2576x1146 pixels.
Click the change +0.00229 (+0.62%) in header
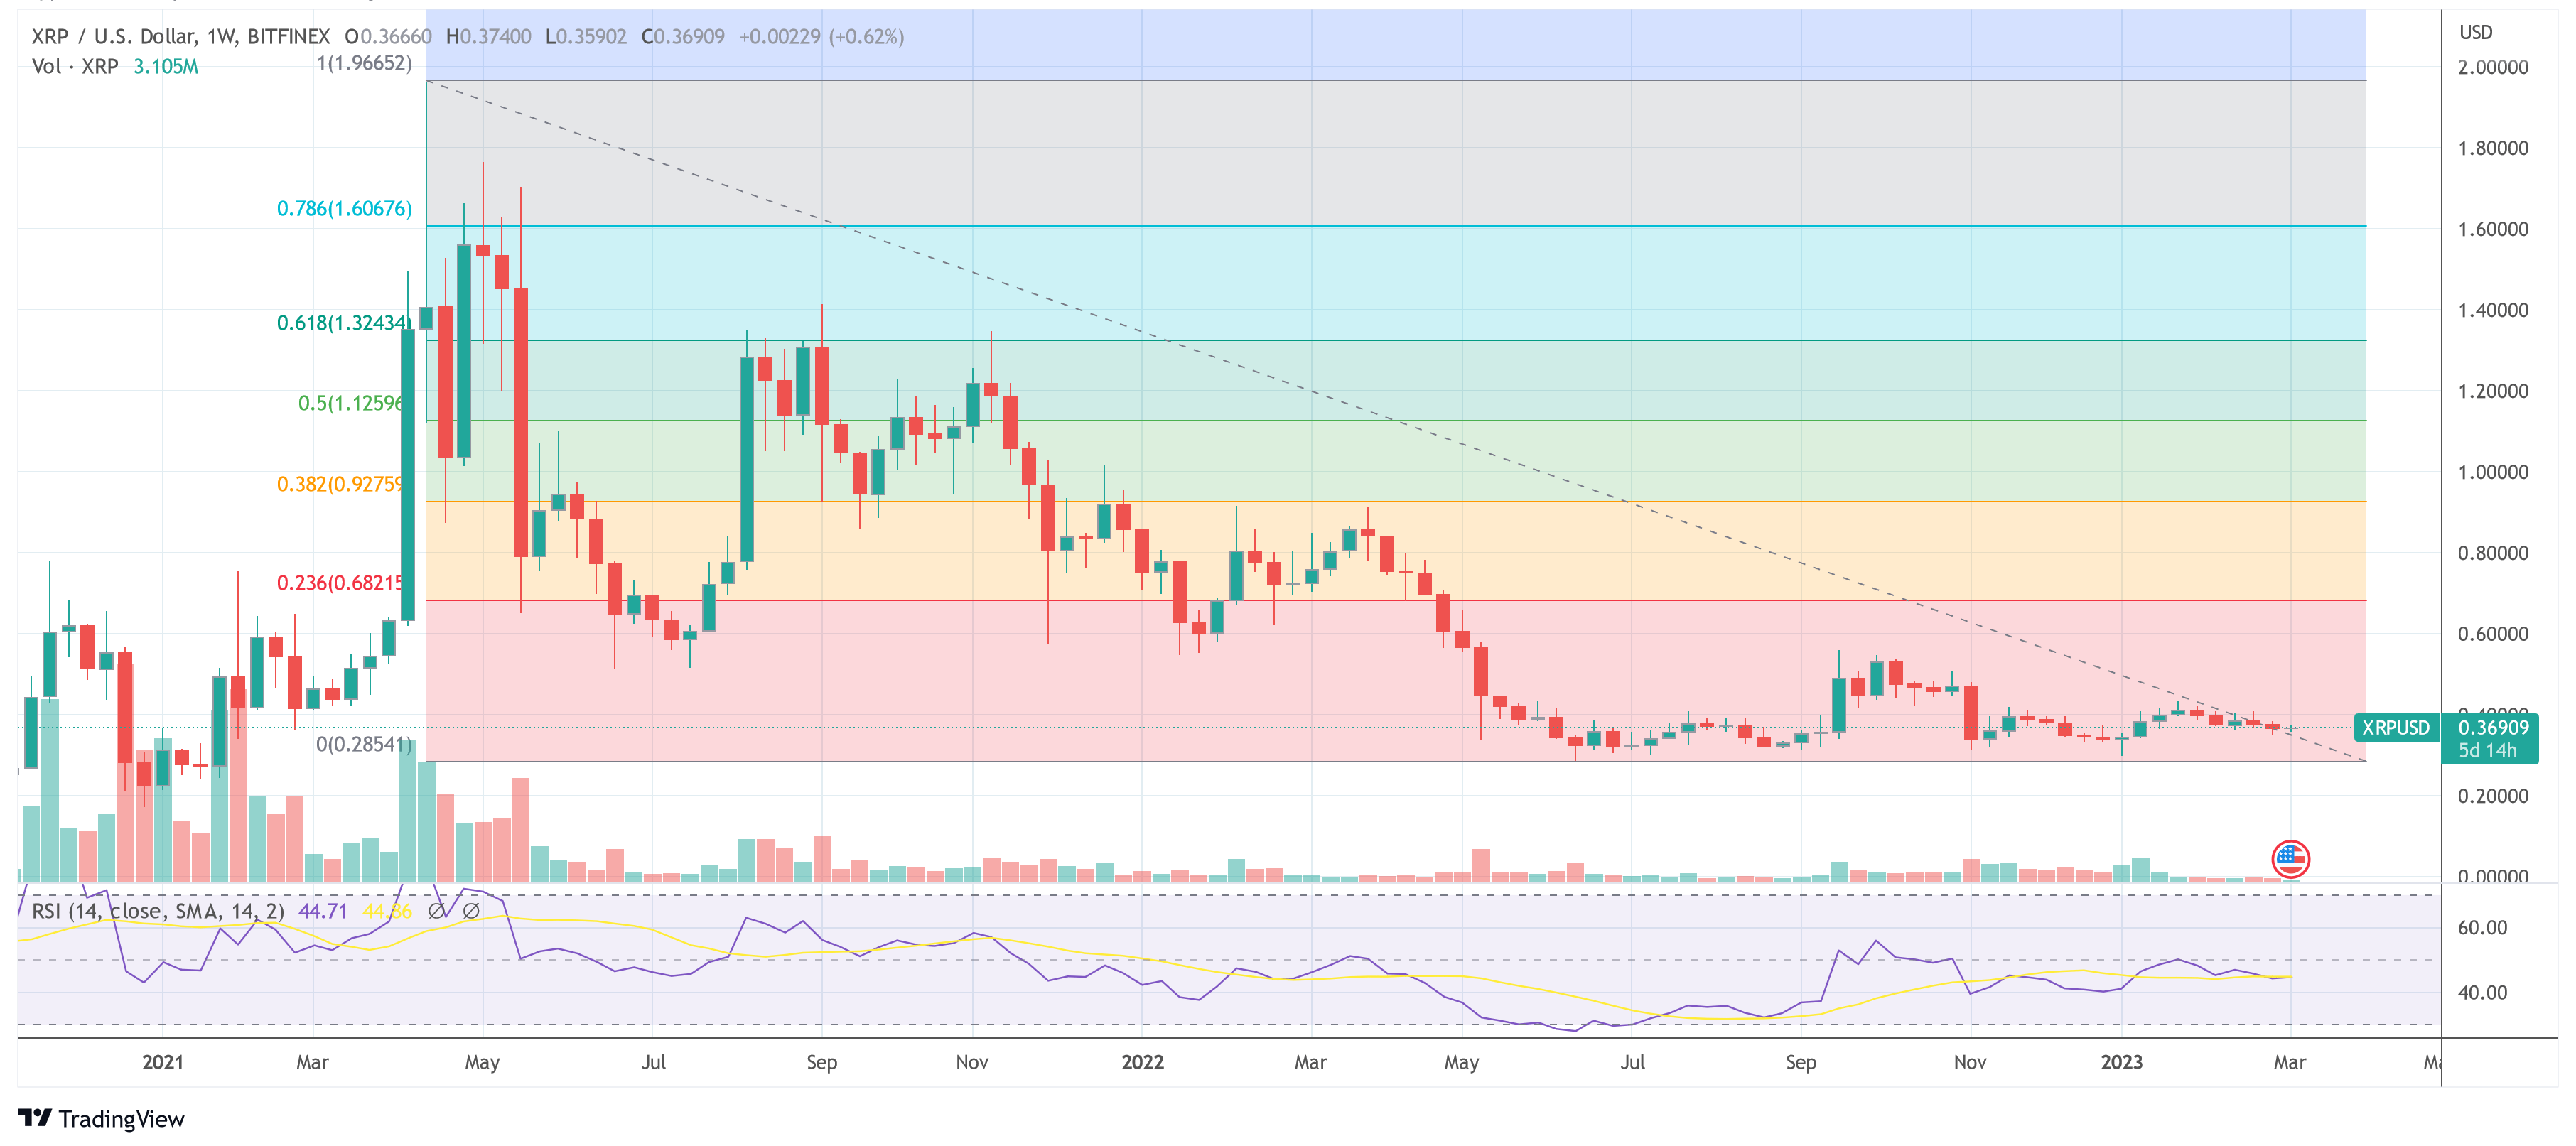click(821, 37)
